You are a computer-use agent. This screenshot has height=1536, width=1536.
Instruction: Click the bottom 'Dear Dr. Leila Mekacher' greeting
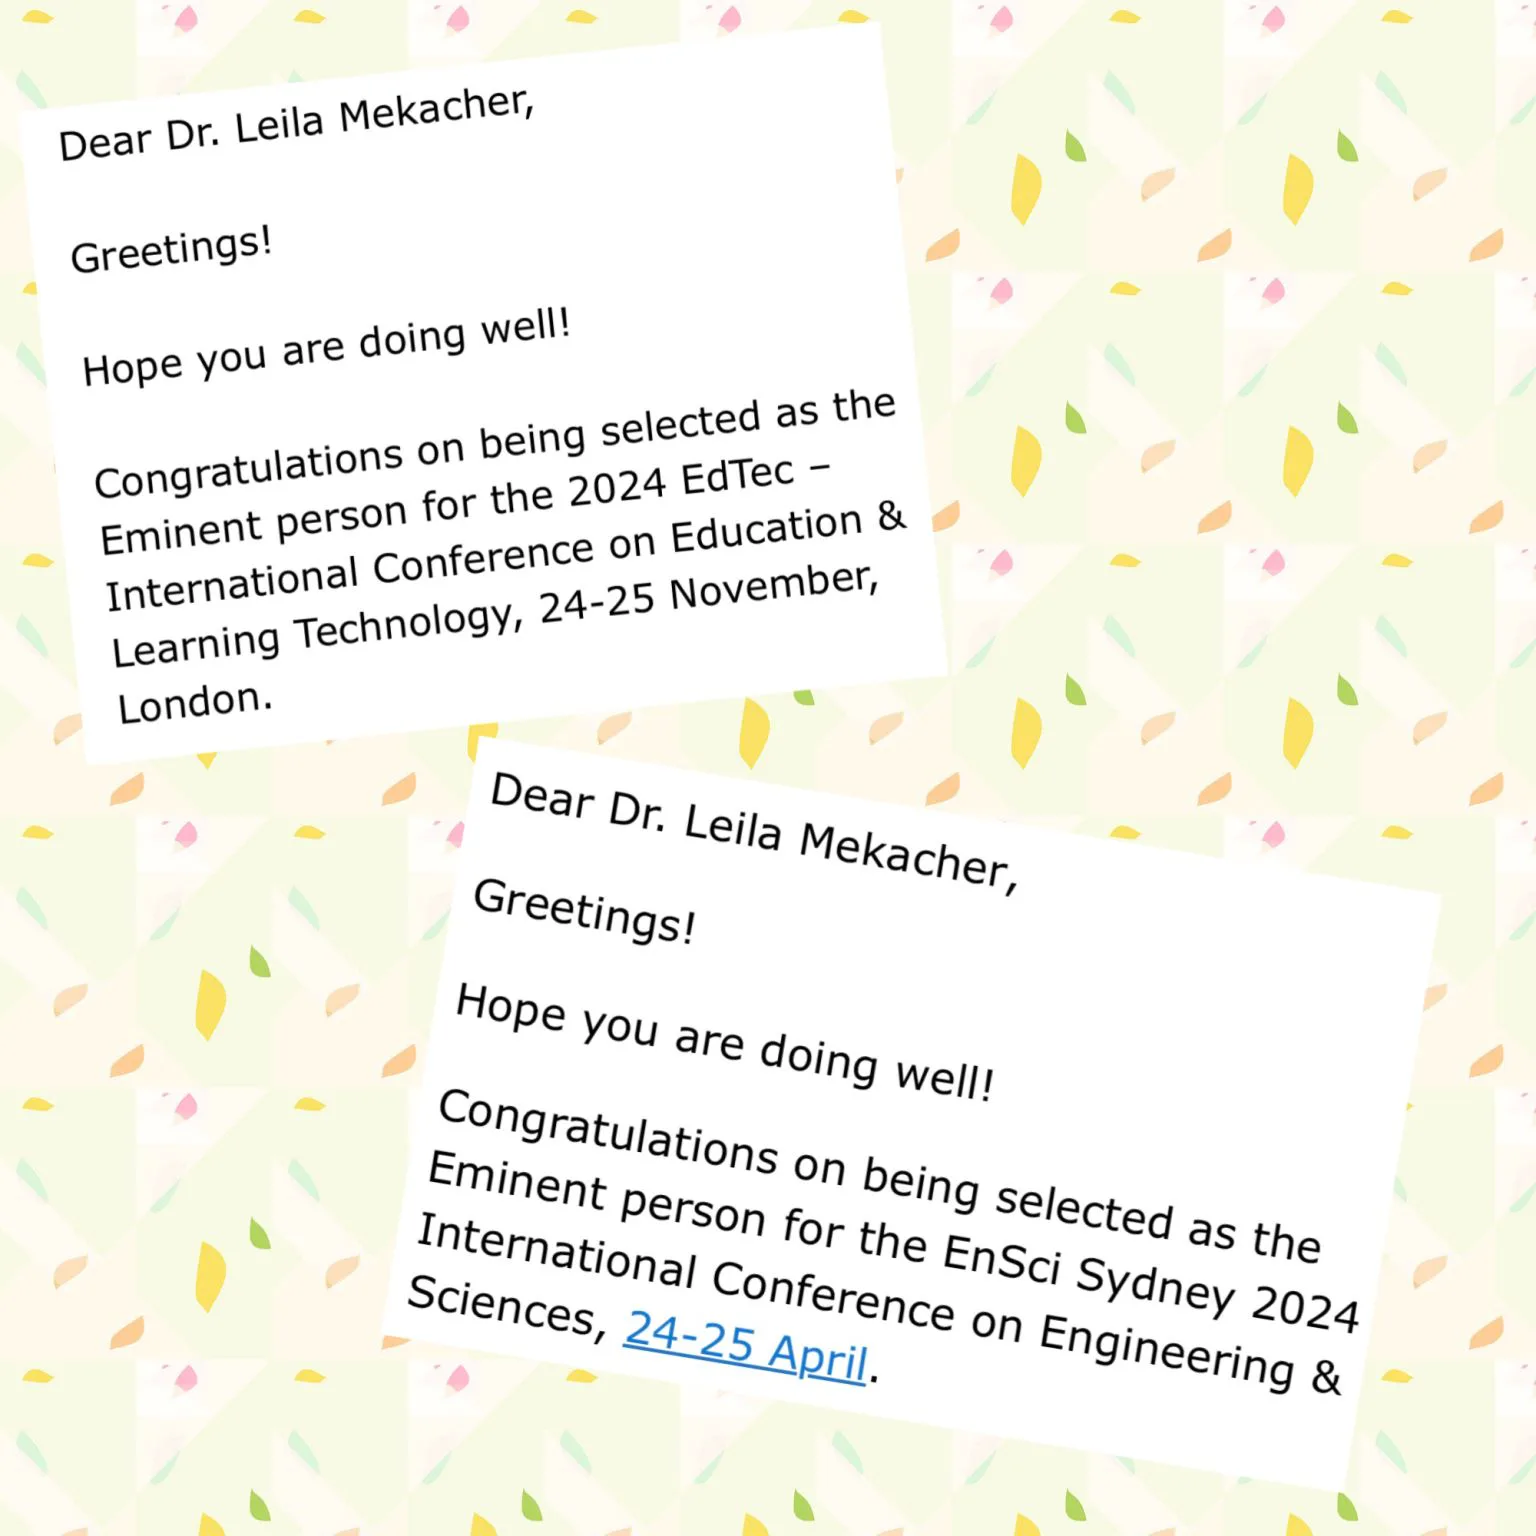click(x=754, y=832)
